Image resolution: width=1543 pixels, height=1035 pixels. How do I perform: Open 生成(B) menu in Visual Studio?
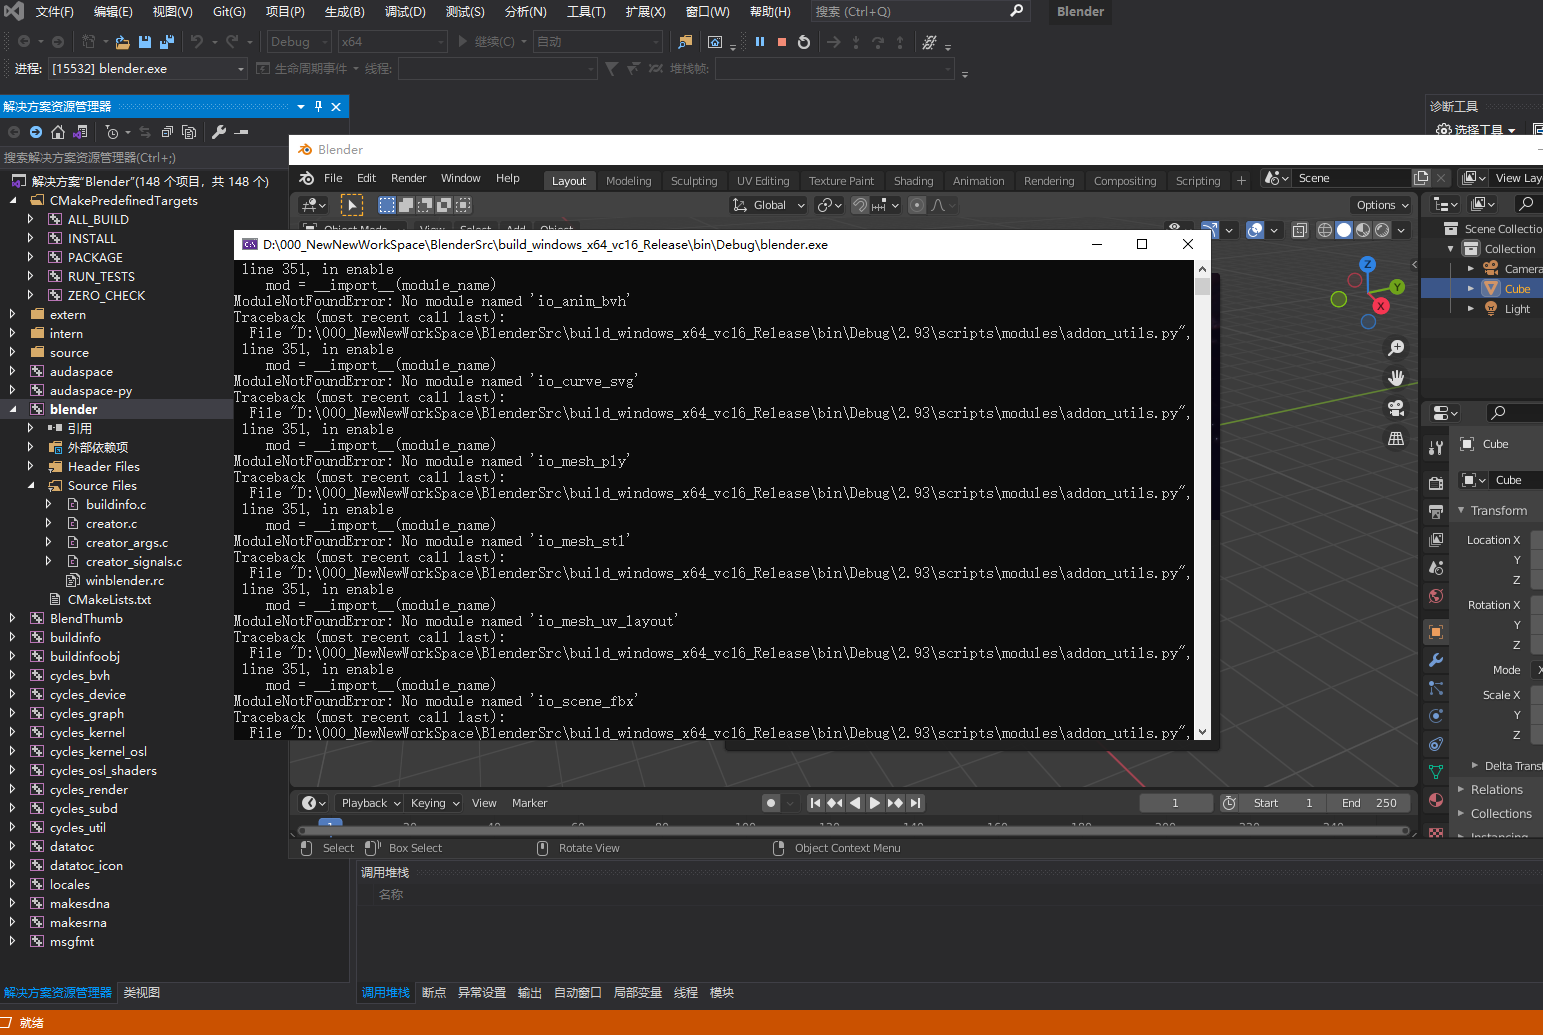345,12
